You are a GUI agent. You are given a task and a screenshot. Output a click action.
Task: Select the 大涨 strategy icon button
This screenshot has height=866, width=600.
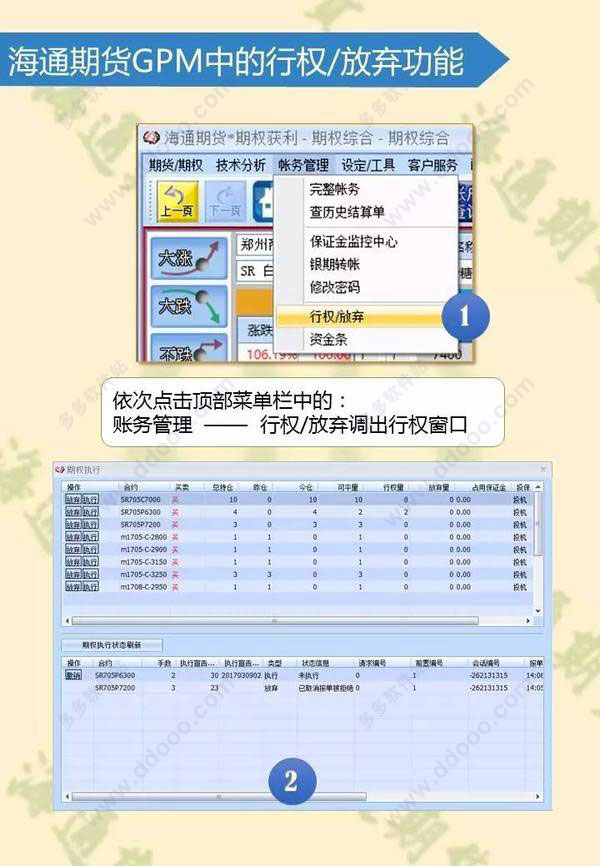pyautogui.click(x=188, y=258)
